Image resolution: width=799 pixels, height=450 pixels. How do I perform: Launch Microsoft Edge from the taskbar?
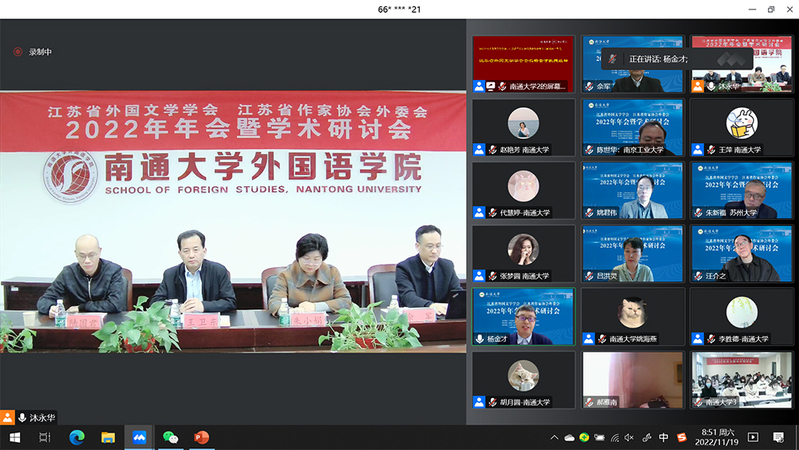[76, 438]
